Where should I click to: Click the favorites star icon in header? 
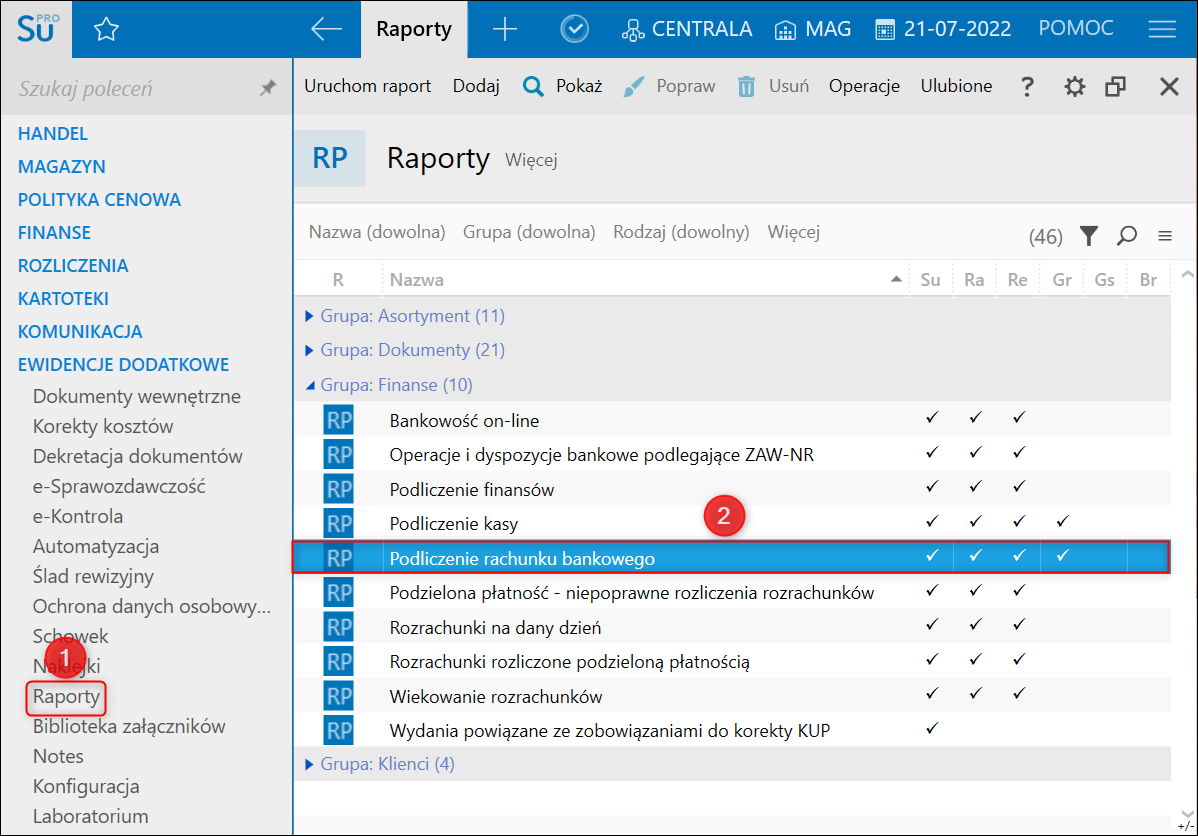[106, 30]
